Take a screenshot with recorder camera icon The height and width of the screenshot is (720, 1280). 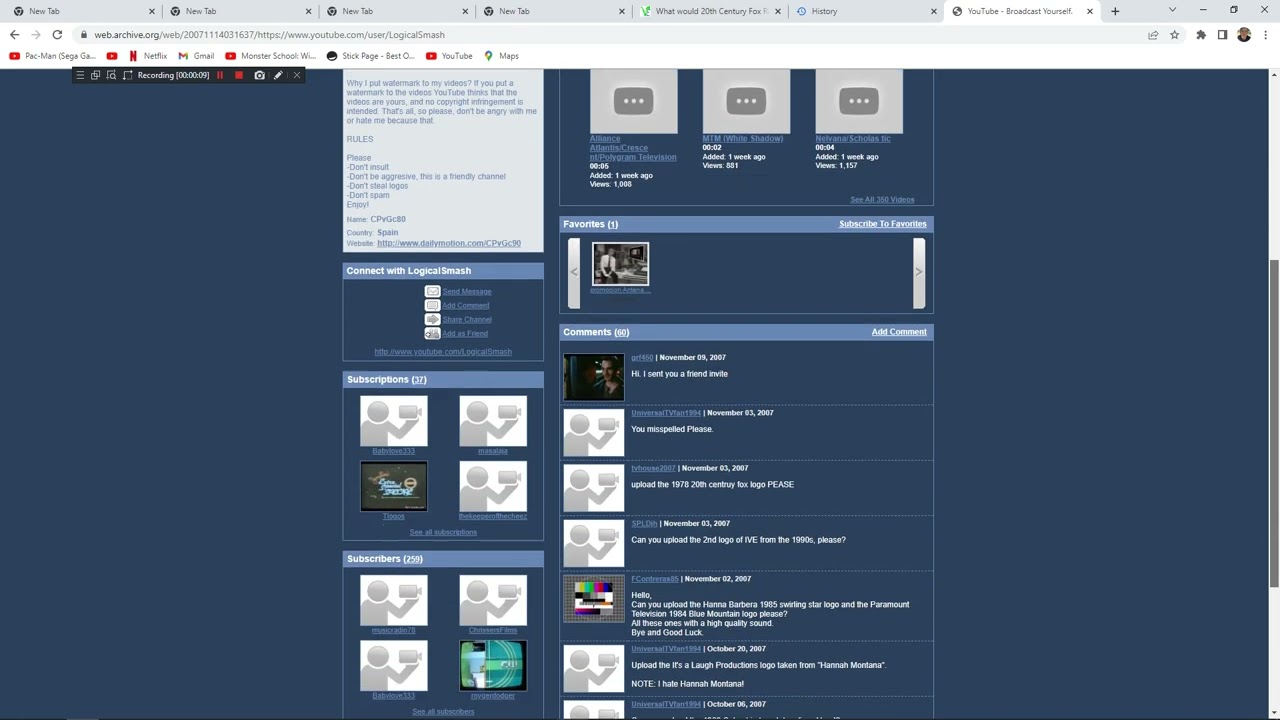(260, 75)
